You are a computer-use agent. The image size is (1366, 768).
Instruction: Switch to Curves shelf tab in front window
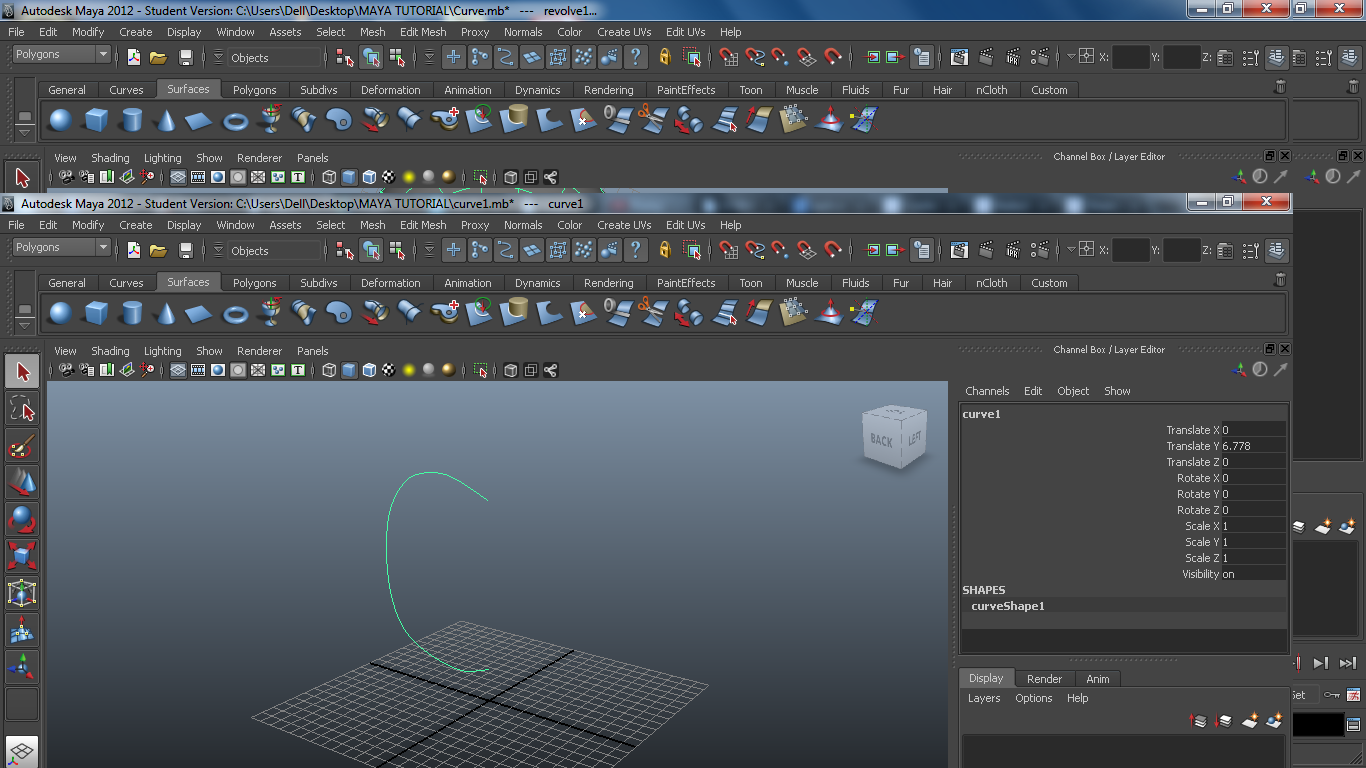(126, 283)
